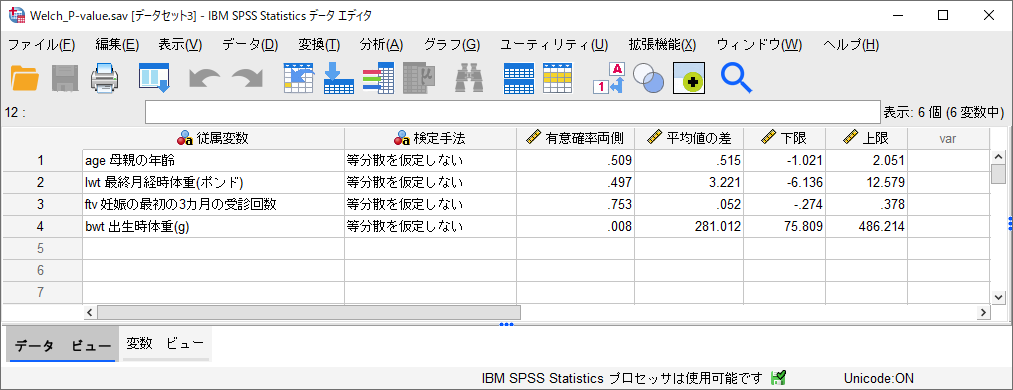Click Search magnifier icon

click(736, 78)
